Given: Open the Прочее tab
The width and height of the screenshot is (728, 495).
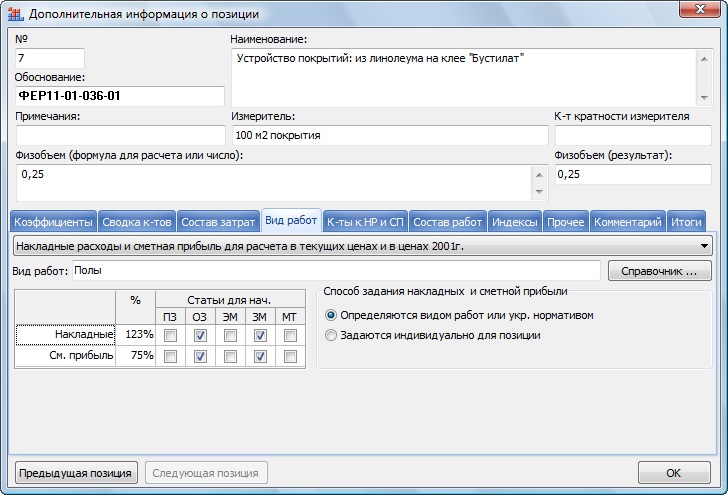Looking at the screenshot, I should 566,222.
